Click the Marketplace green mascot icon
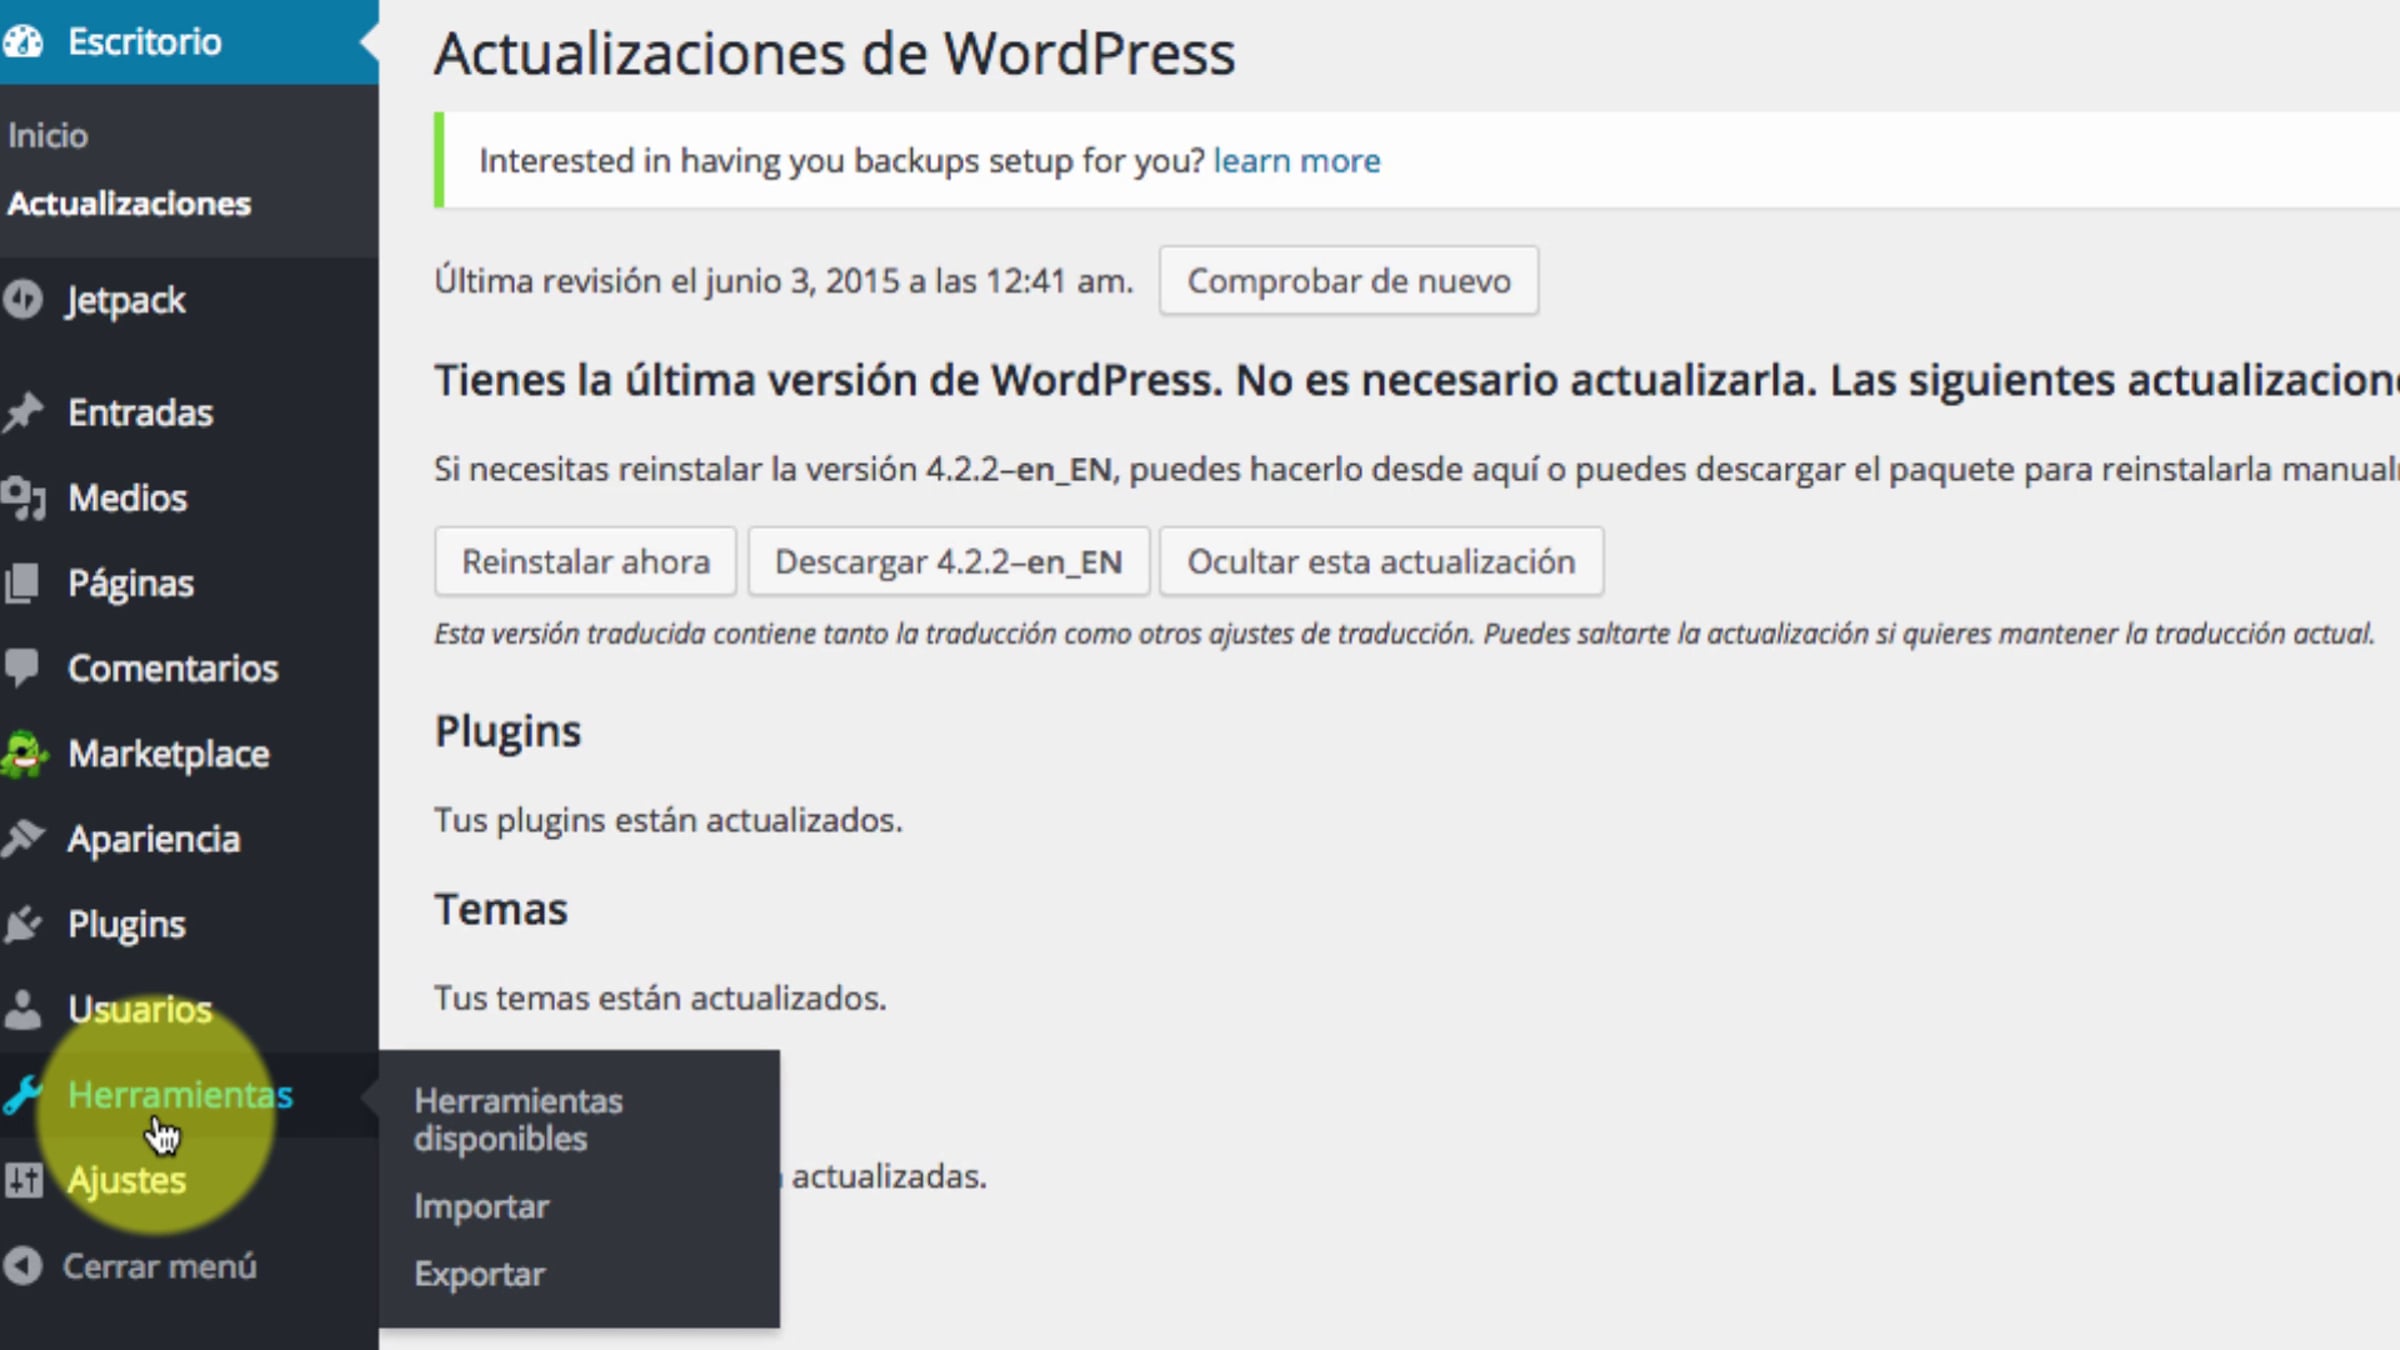The width and height of the screenshot is (2400, 1350). pyautogui.click(x=24, y=753)
